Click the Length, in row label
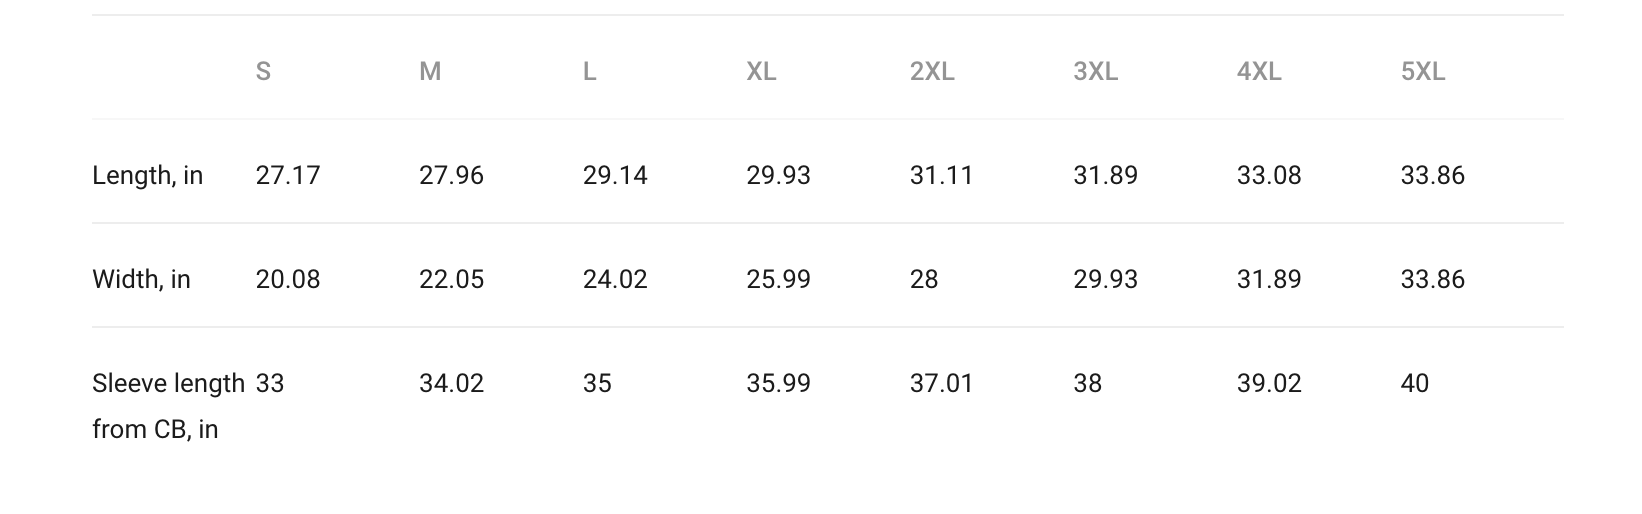1642x514 pixels. [x=147, y=176]
